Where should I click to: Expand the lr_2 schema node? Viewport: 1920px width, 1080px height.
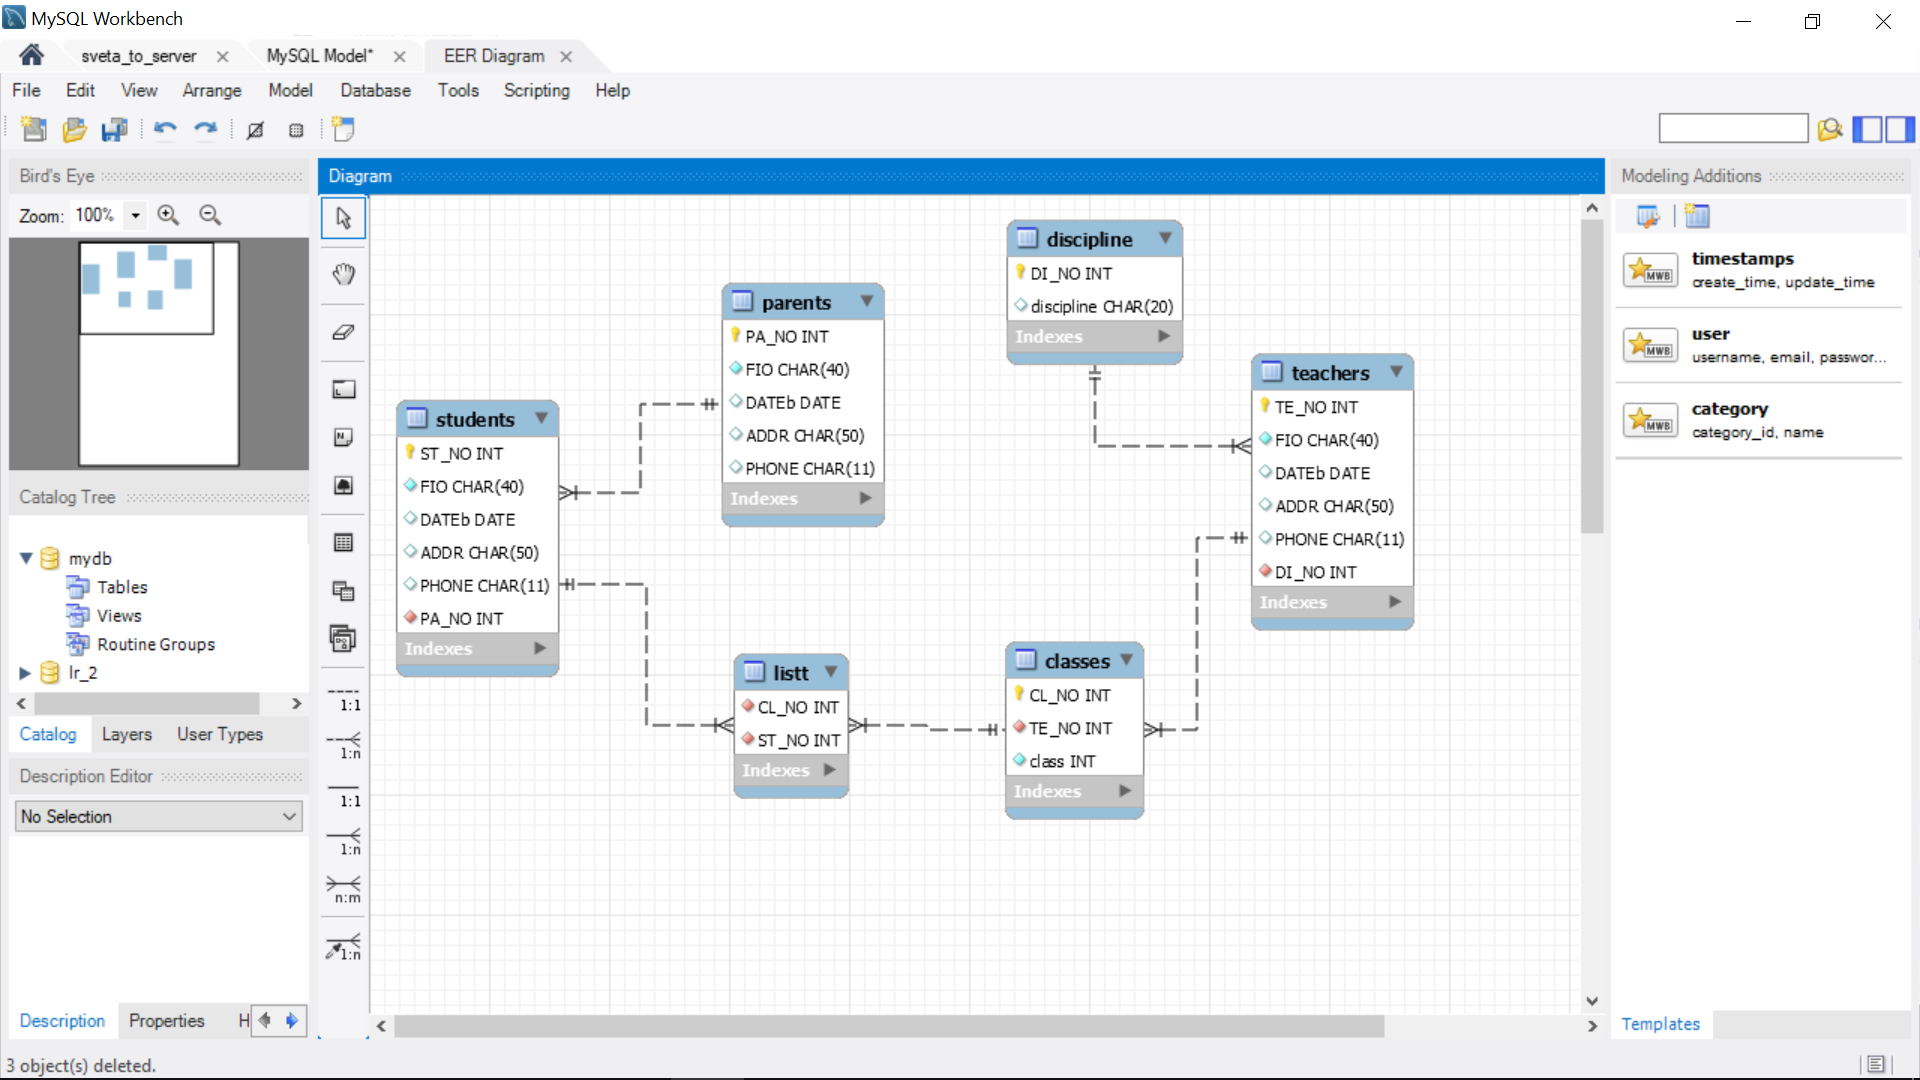[x=25, y=673]
